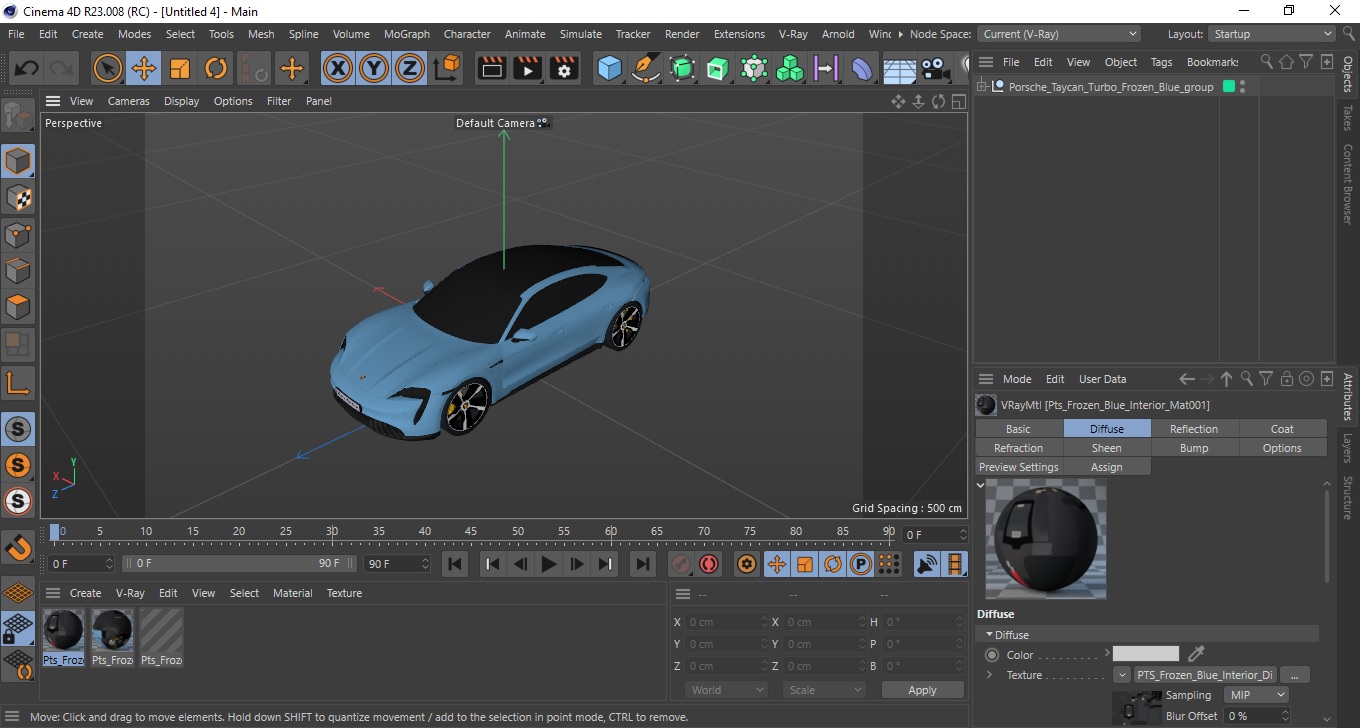Click the Undo arrow icon

tap(27, 68)
